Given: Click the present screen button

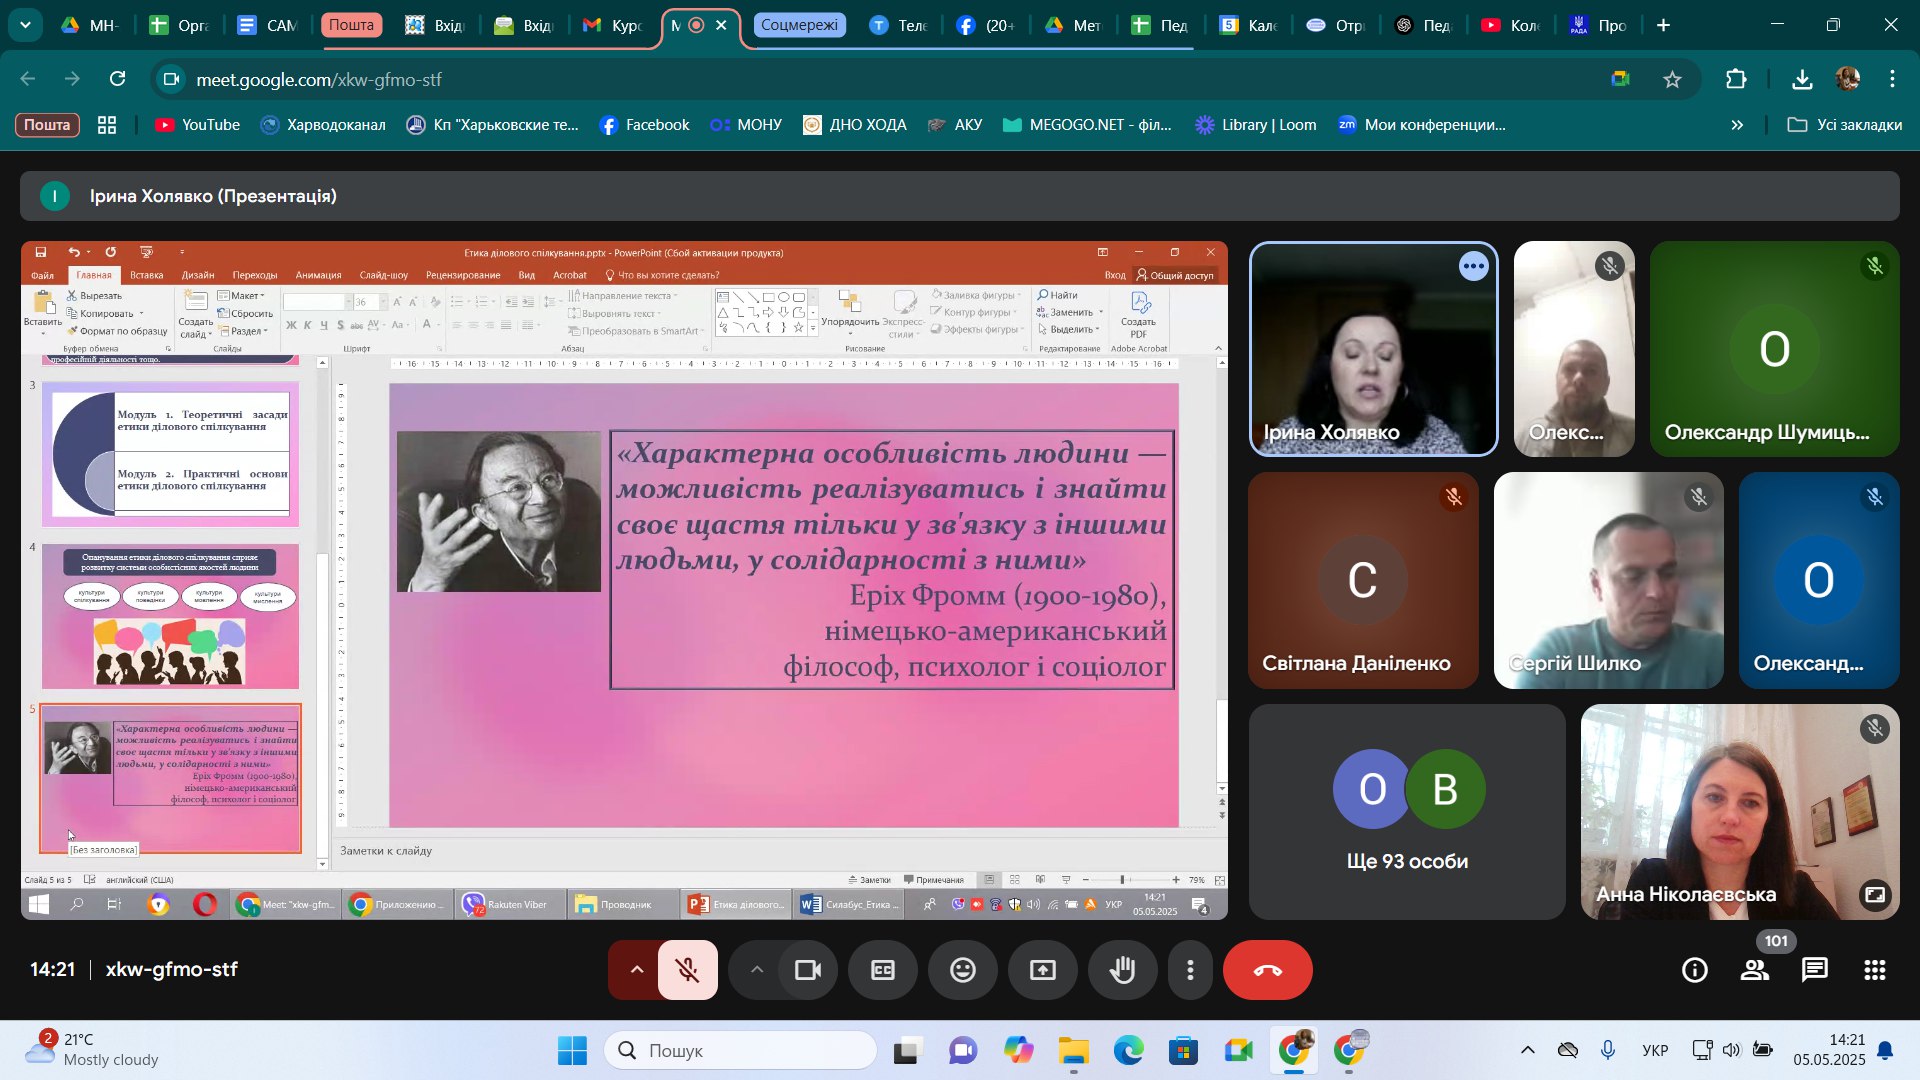Looking at the screenshot, I should (x=1043, y=970).
